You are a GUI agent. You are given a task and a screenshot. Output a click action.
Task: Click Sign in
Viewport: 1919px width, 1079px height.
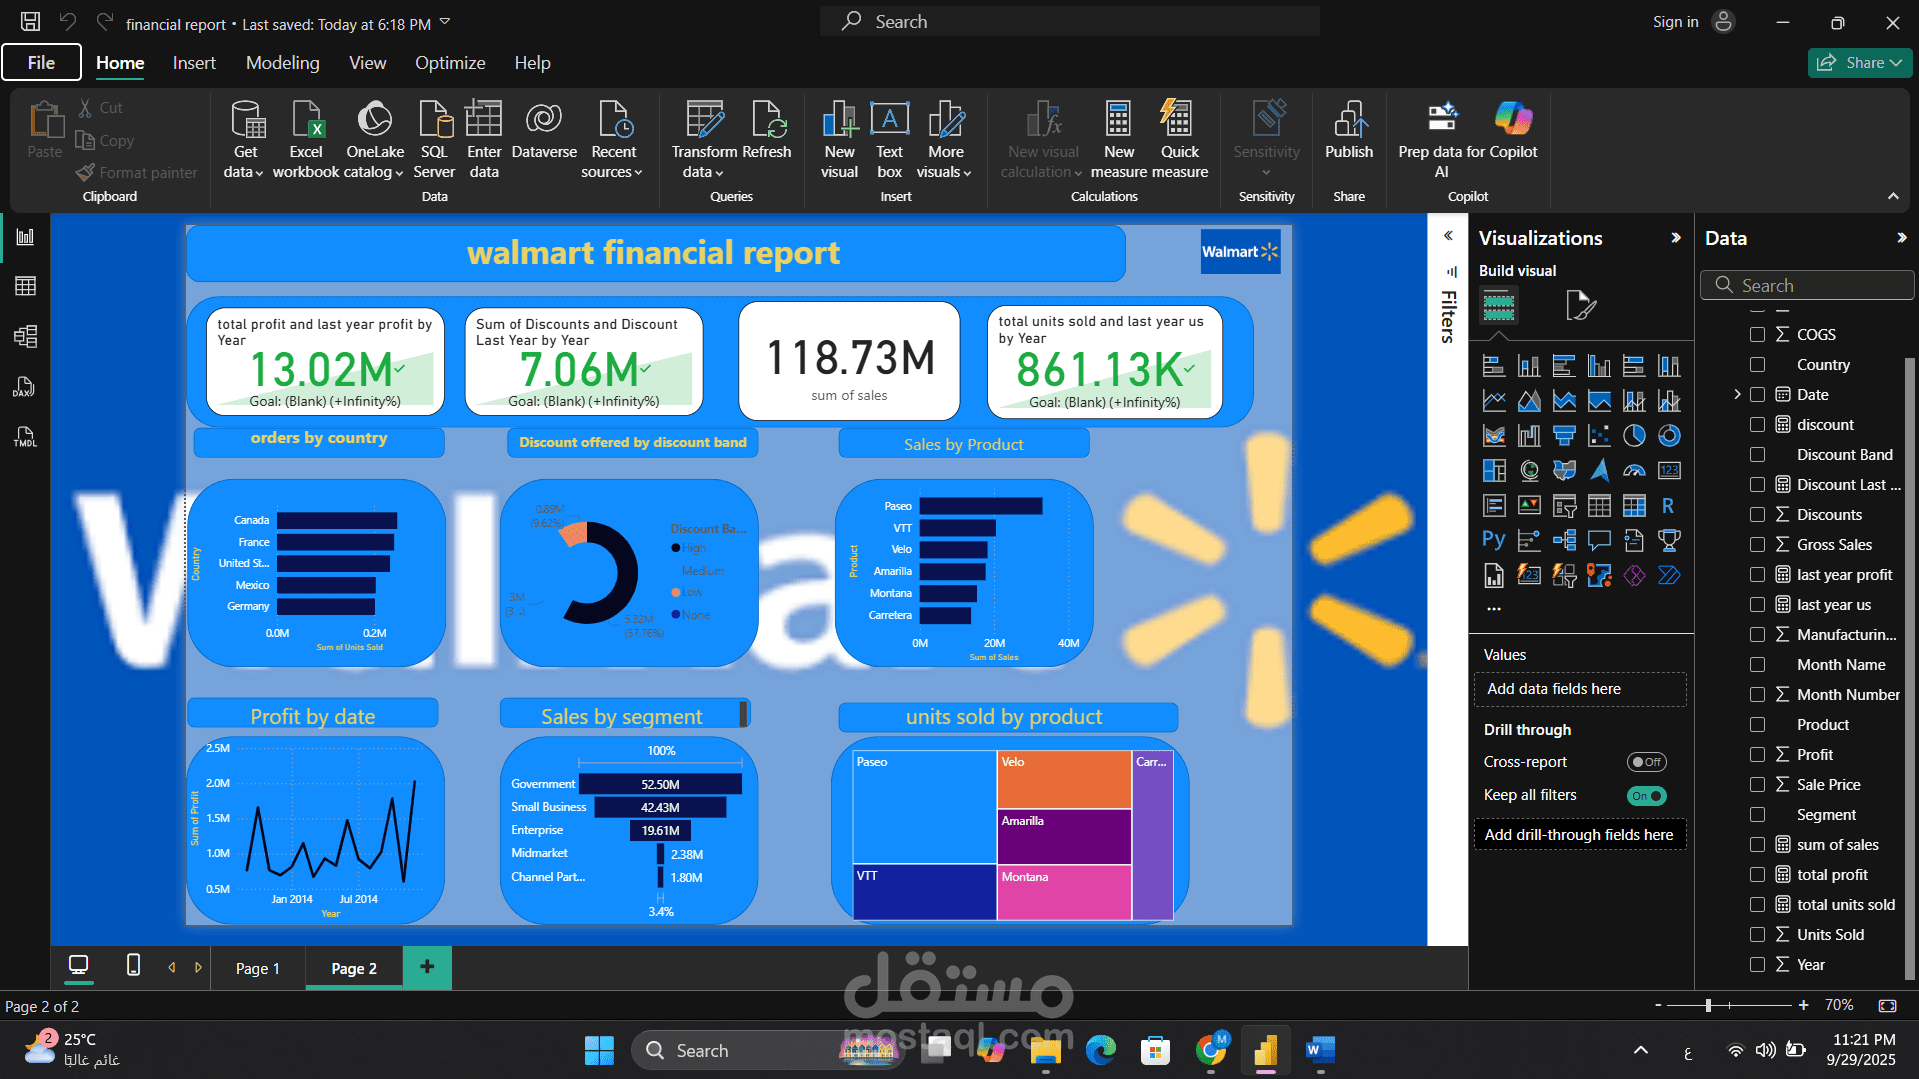[1675, 22]
